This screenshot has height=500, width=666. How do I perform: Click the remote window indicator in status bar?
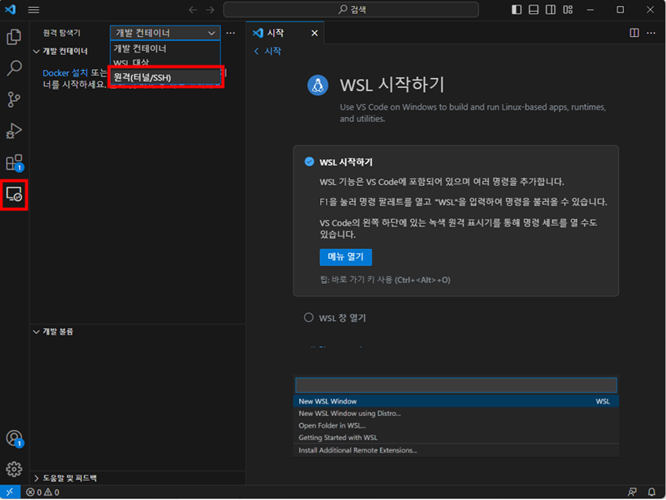click(x=10, y=492)
